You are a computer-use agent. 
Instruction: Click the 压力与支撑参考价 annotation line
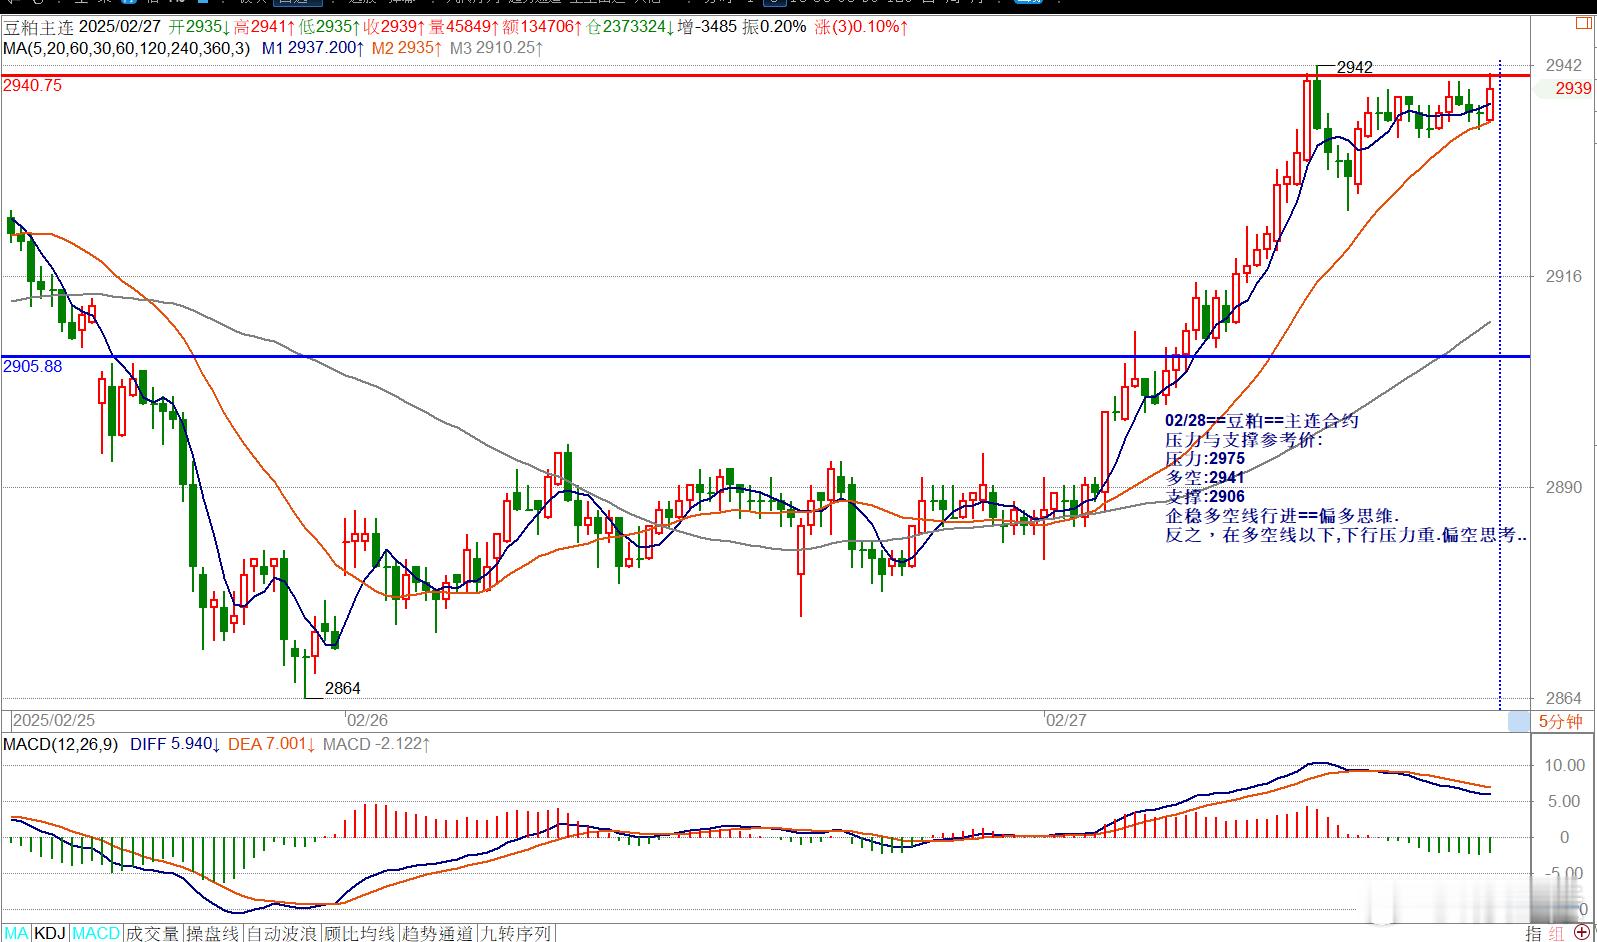(1244, 440)
